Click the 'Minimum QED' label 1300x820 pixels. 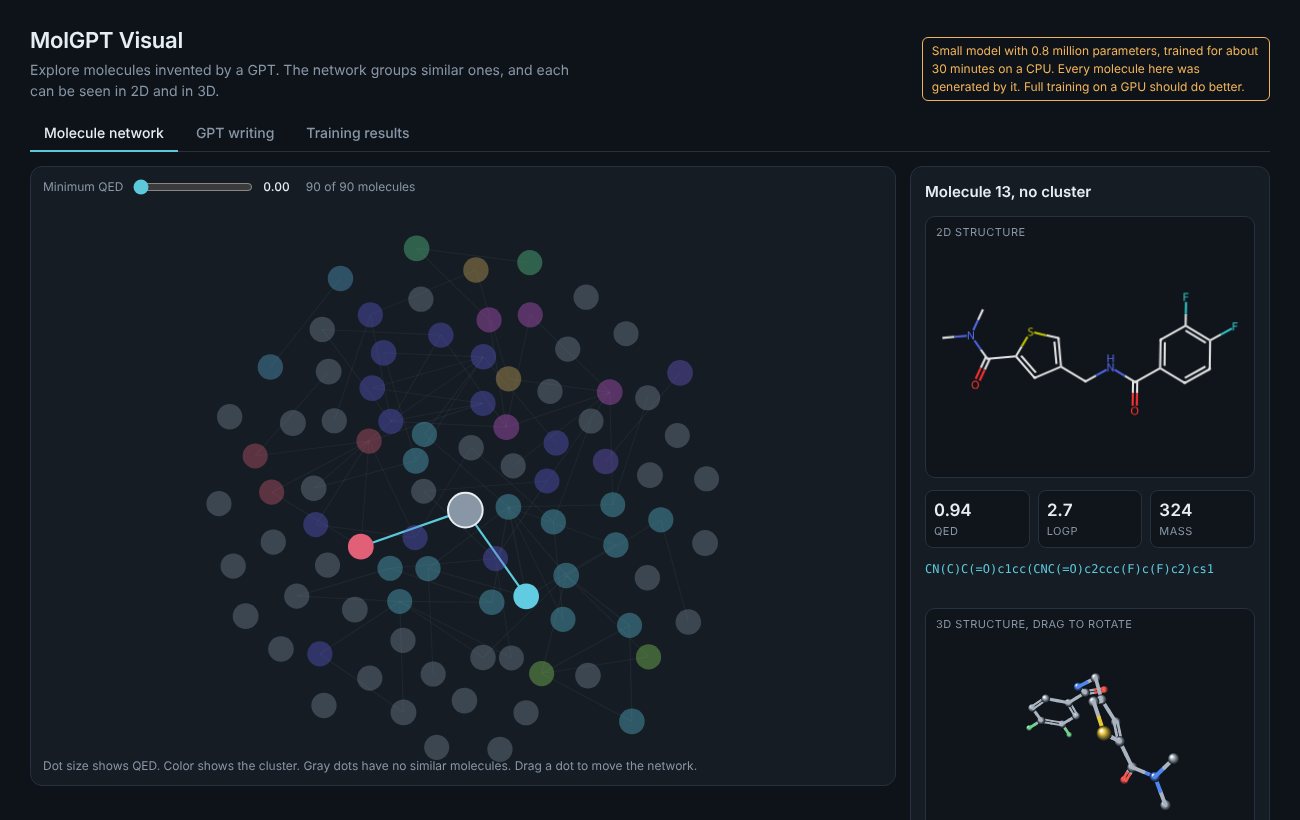pos(83,187)
